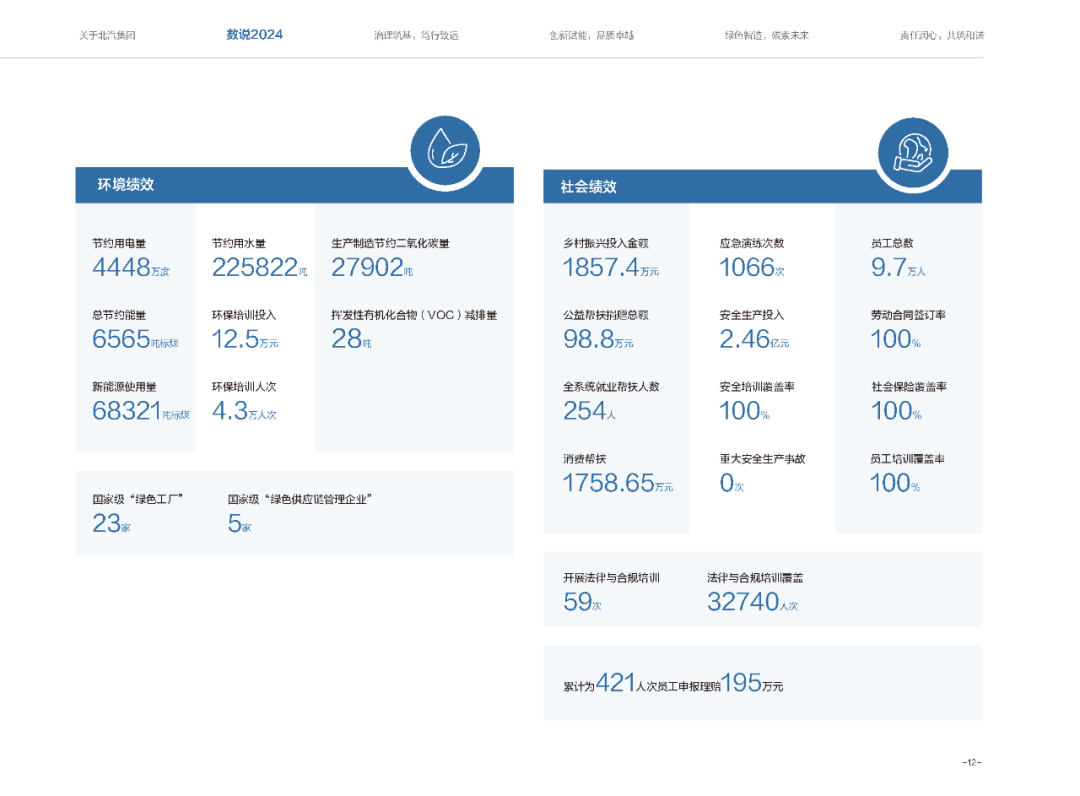This screenshot has height=796, width=1080.
Task: Click the 应急演练次数 value 1066
Action: [x=747, y=267]
